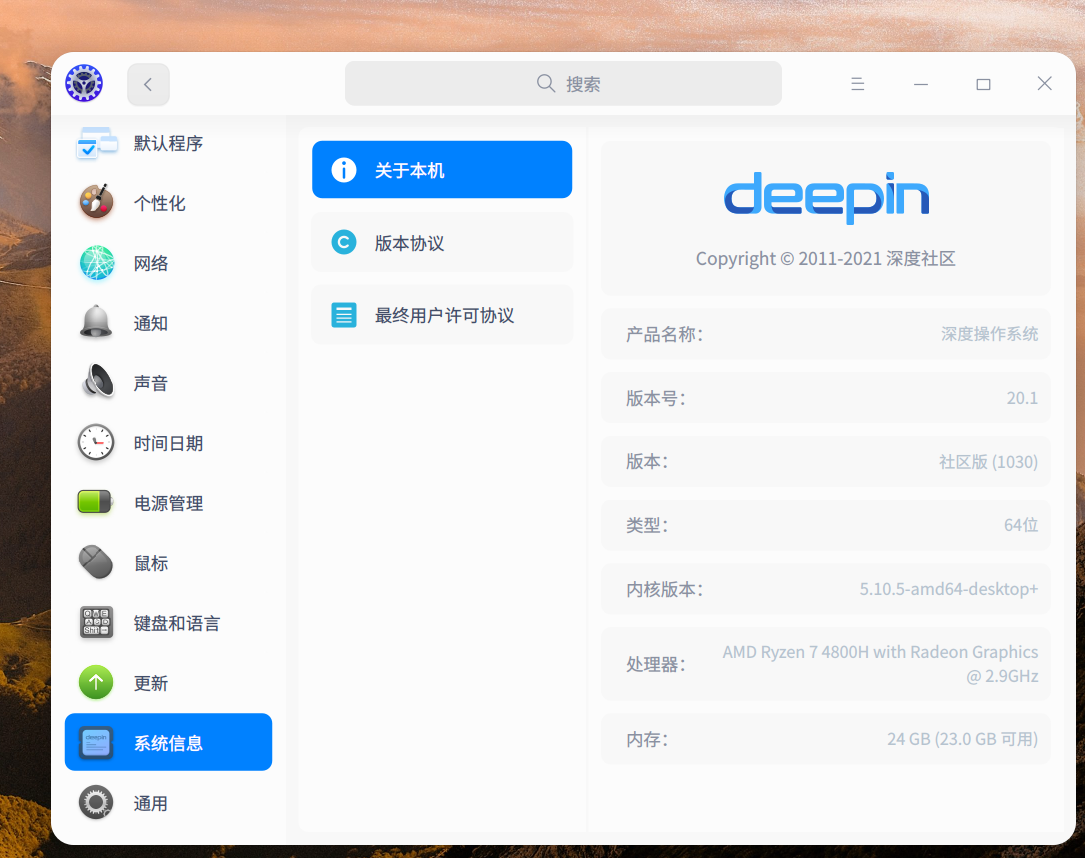Click the 社区版 (1030) edition value

[988, 462]
